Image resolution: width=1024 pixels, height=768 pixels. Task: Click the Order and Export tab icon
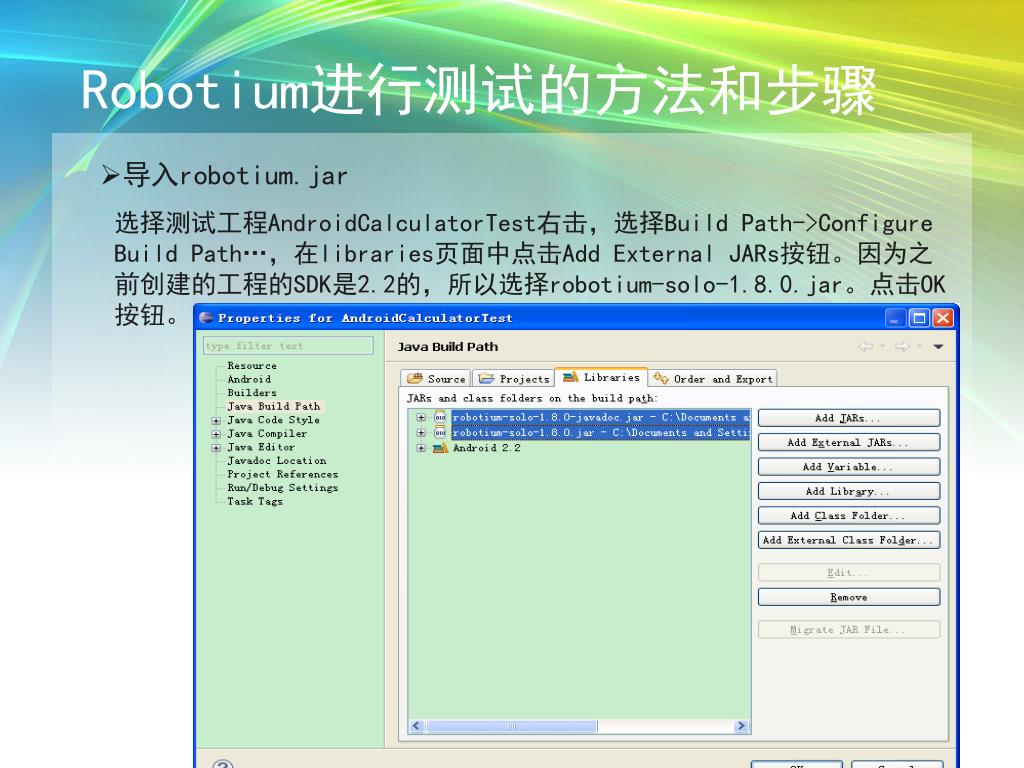(661, 378)
